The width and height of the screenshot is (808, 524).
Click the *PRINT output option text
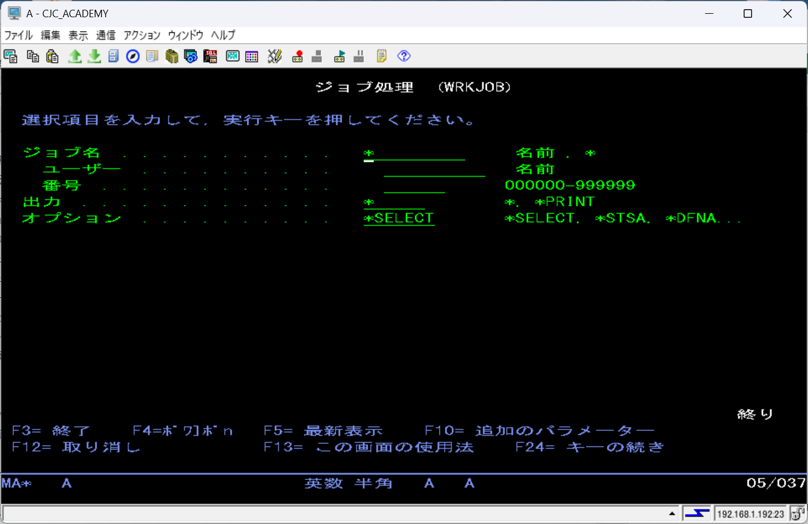click(x=564, y=202)
